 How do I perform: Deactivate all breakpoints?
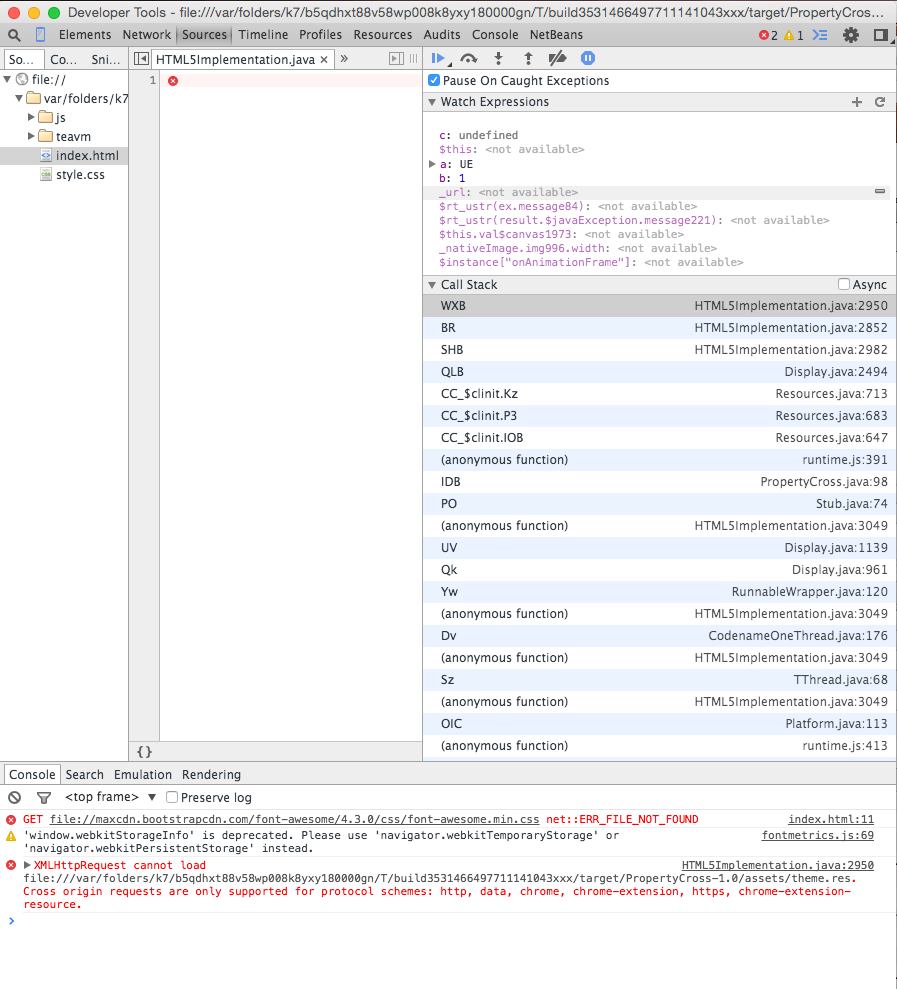[557, 58]
